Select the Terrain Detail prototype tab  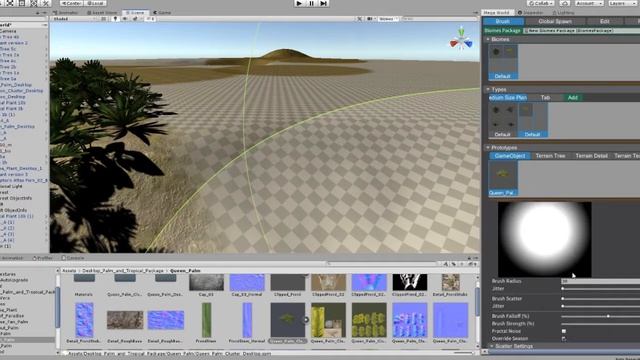tap(591, 156)
